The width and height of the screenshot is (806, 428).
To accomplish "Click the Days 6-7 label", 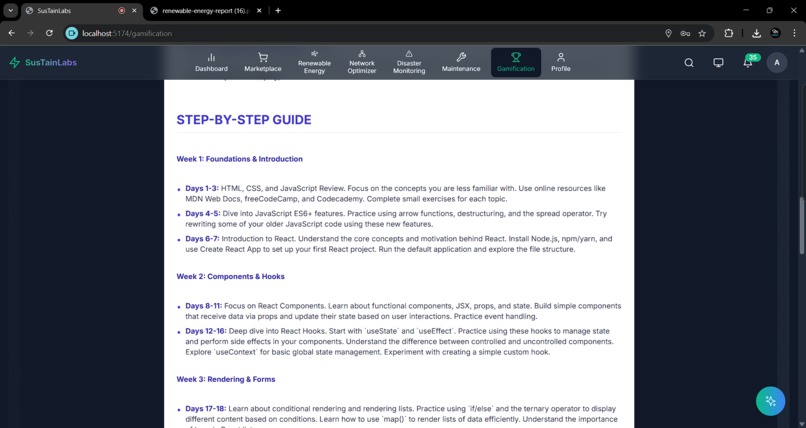I will click(202, 238).
